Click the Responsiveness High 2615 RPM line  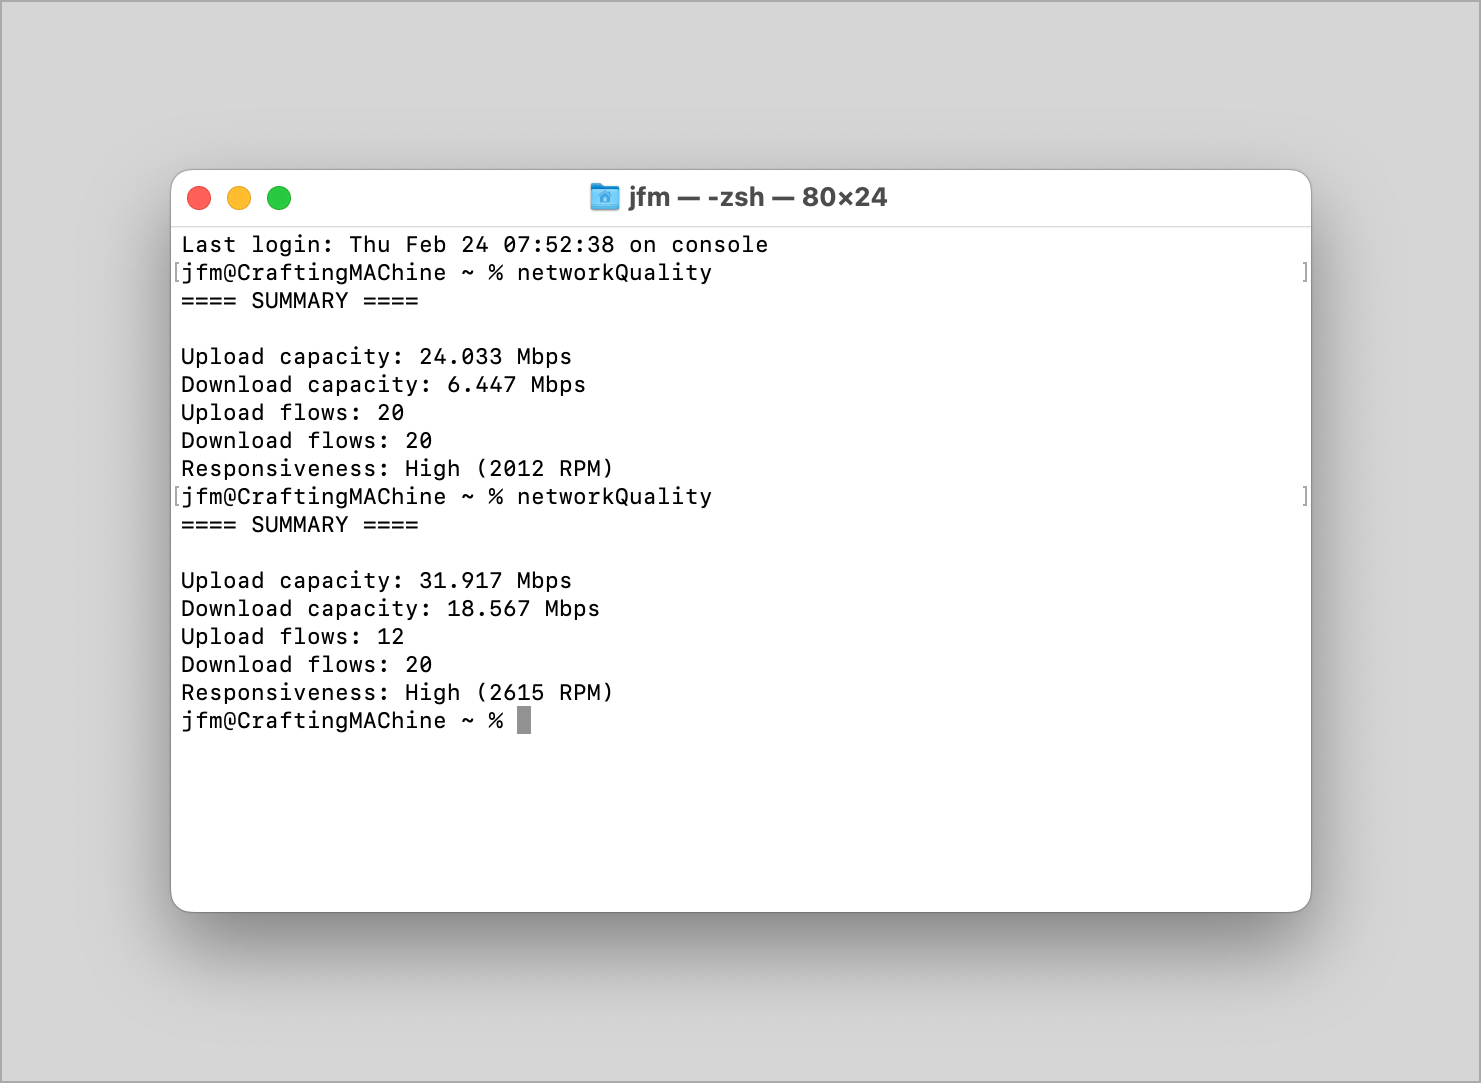(x=396, y=692)
